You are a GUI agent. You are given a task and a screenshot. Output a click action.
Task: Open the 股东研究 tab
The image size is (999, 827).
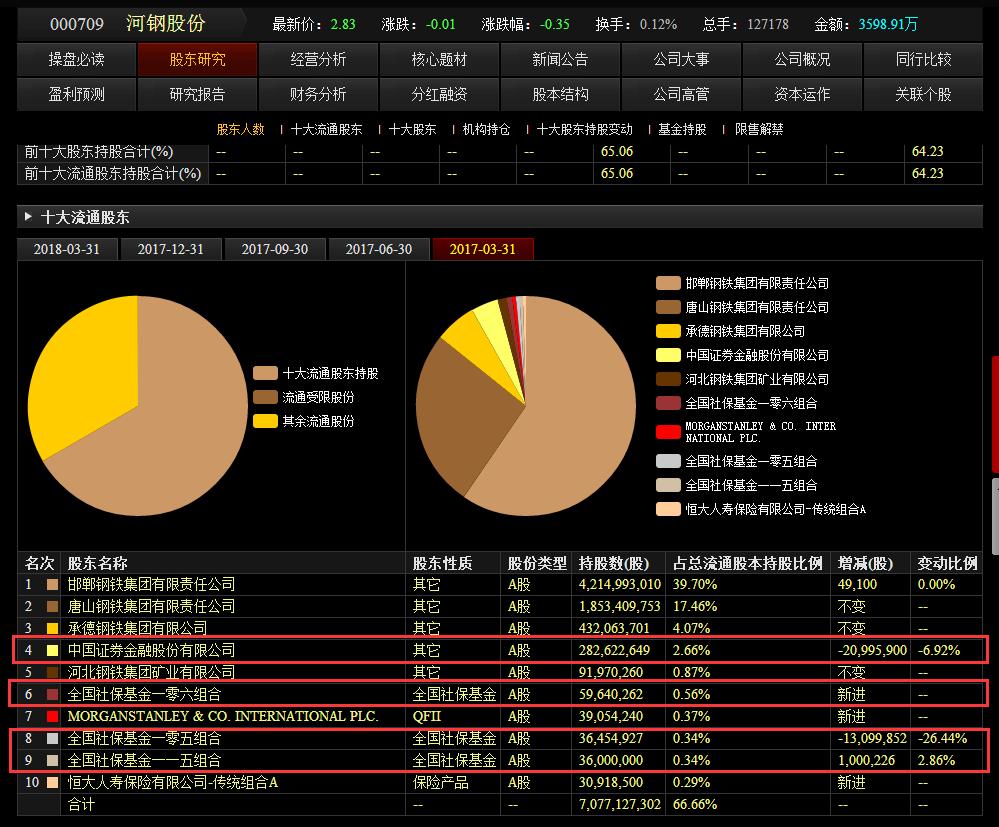197,60
